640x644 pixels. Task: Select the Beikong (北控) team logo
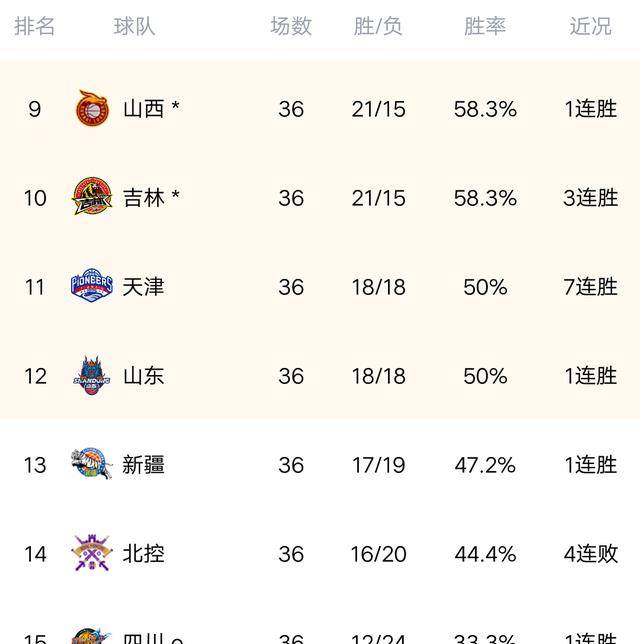click(x=92, y=553)
